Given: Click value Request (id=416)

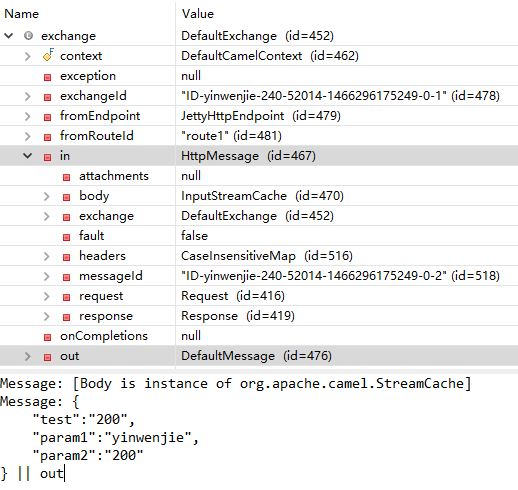Looking at the screenshot, I should point(233,296).
